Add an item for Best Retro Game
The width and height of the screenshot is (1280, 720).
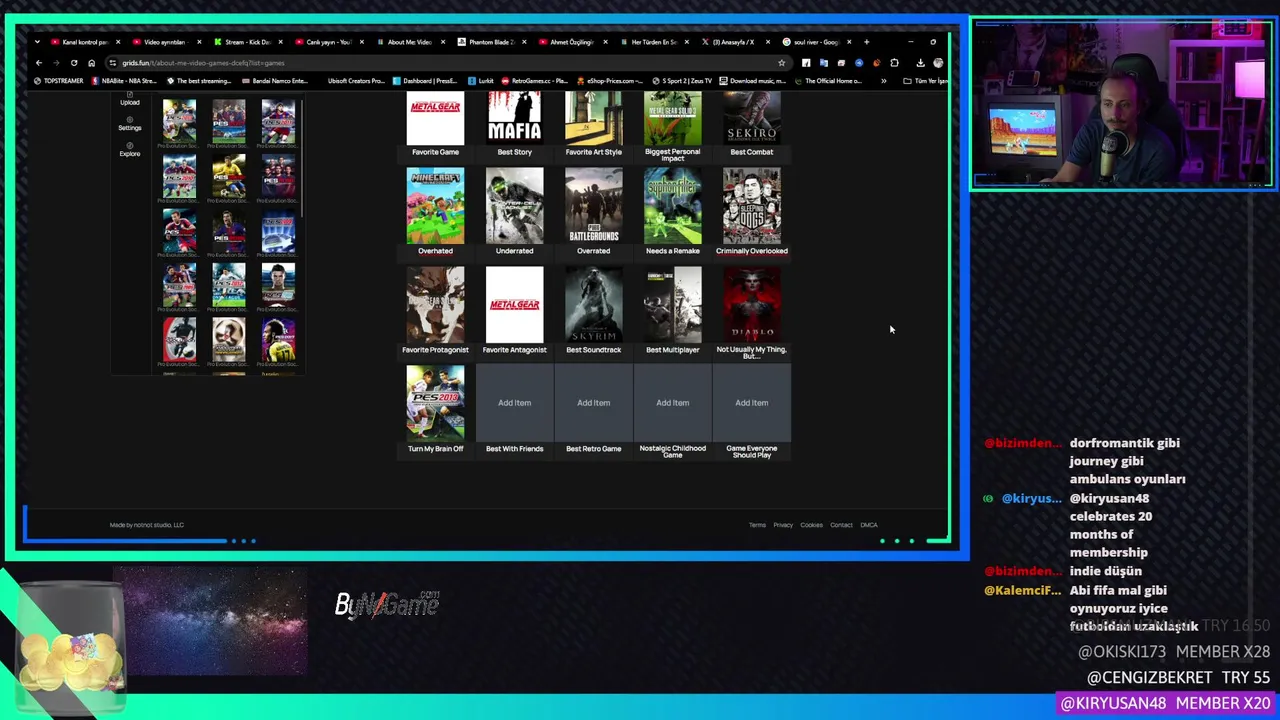click(593, 403)
